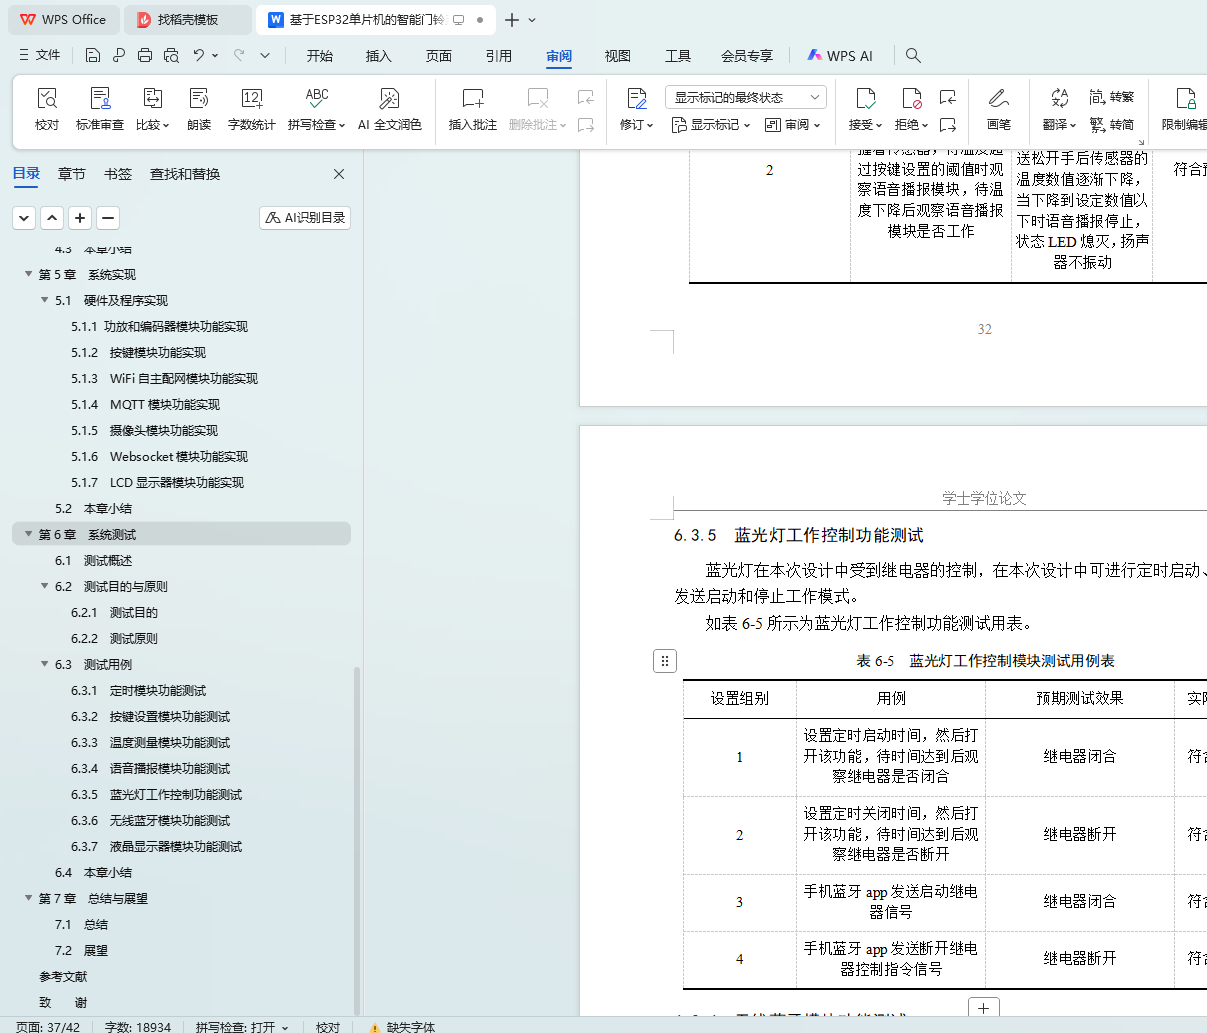
Task: Open the 查找和替换 tab in navigation pane
Action: pos(185,174)
